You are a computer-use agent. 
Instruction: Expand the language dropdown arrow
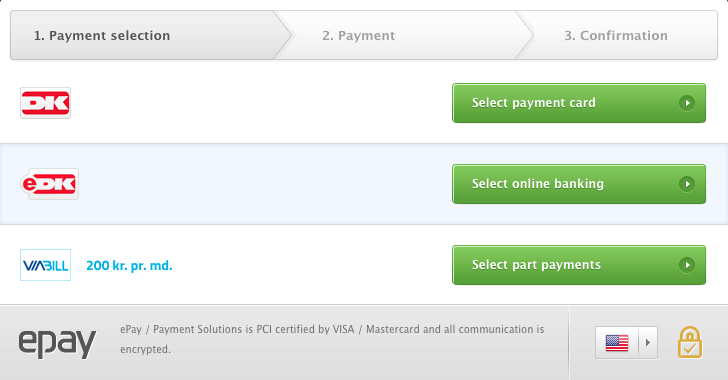point(648,343)
